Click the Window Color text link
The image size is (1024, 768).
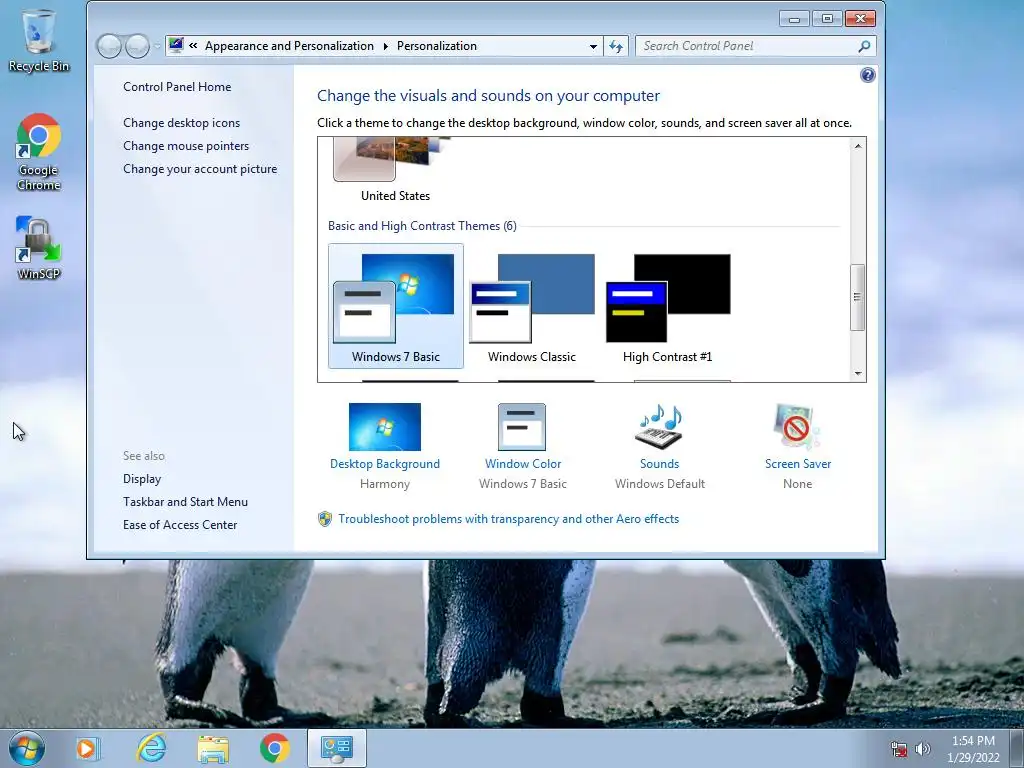click(522, 464)
